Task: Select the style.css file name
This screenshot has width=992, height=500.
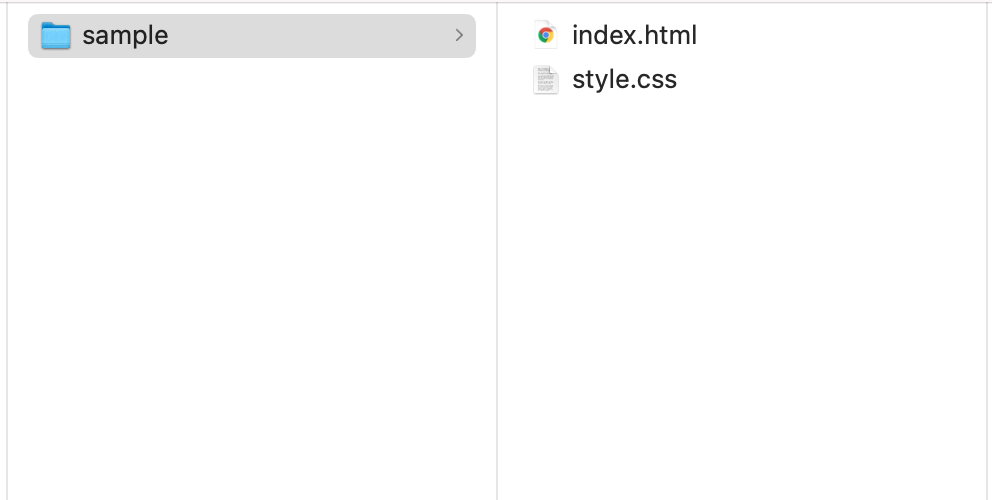Action: coord(624,80)
